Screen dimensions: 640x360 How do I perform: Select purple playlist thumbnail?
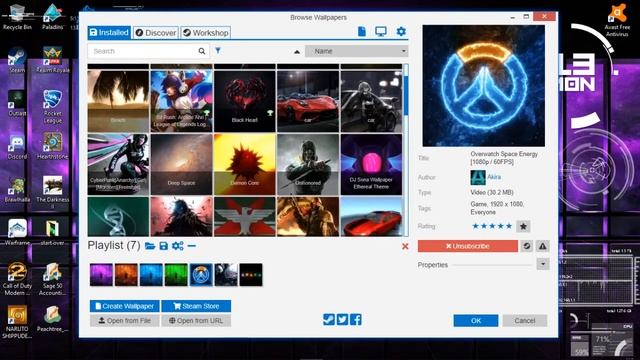pyautogui.click(x=101, y=275)
